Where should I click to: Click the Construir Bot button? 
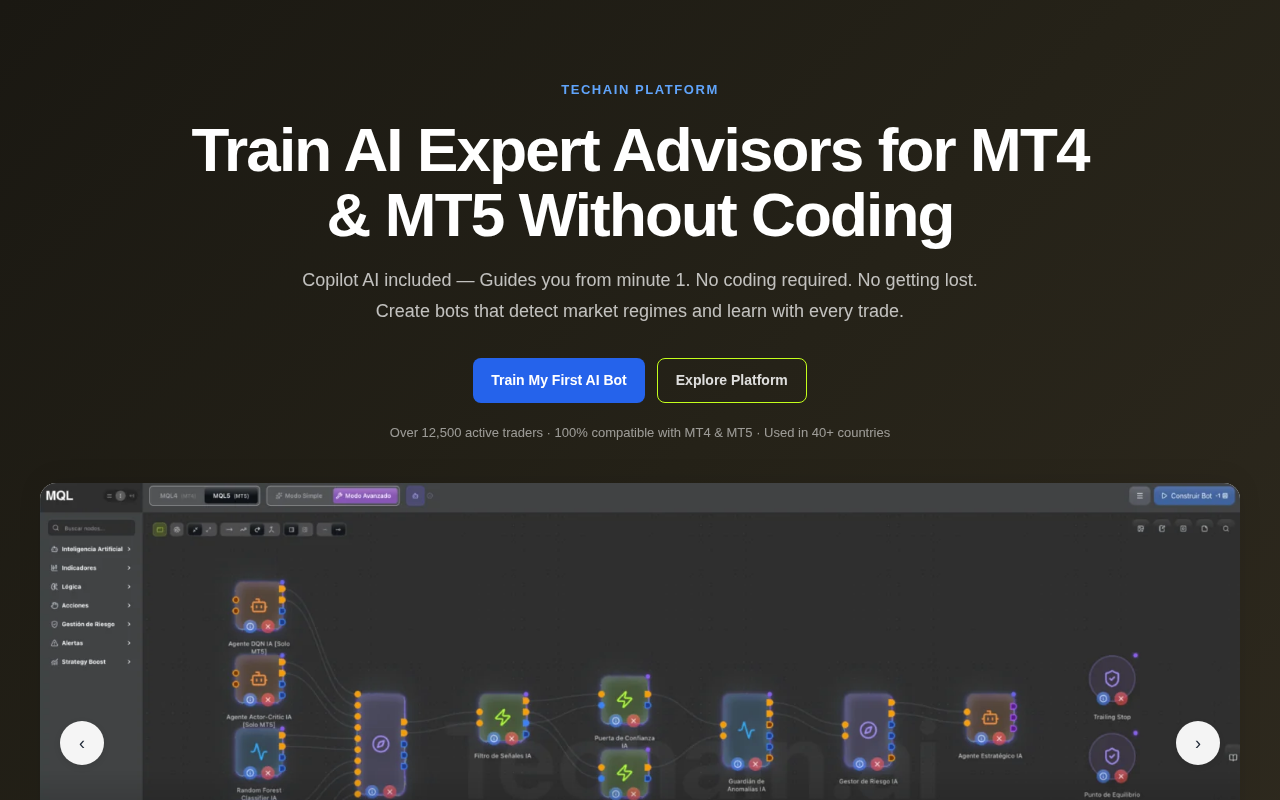1194,496
